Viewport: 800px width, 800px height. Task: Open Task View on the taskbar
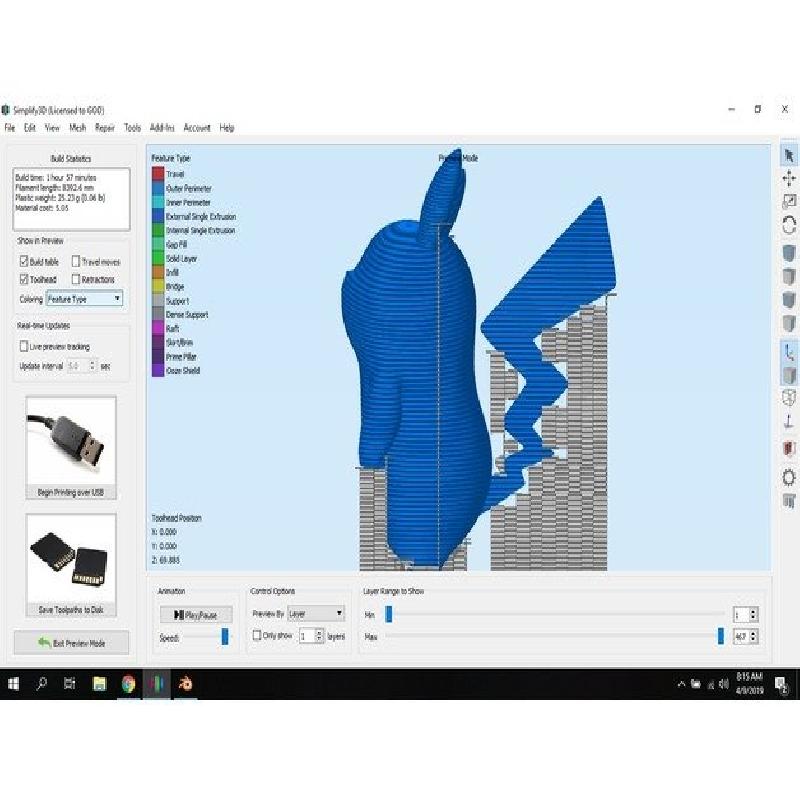click(x=70, y=684)
